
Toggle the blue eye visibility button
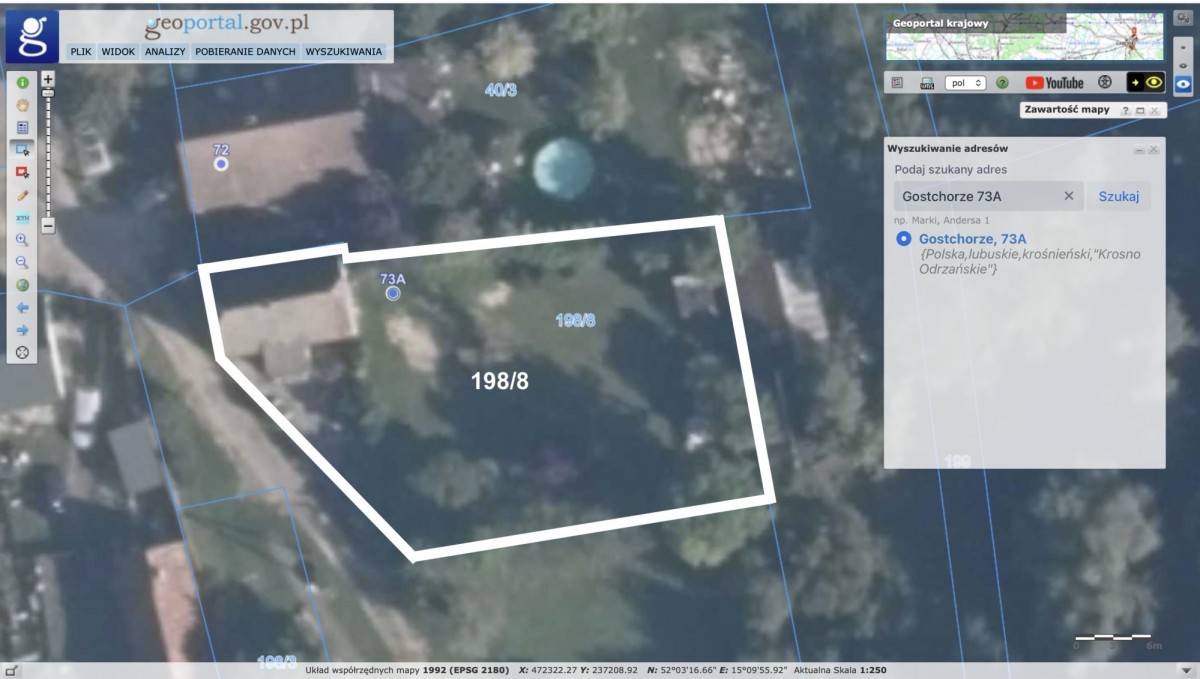pos(1183,84)
